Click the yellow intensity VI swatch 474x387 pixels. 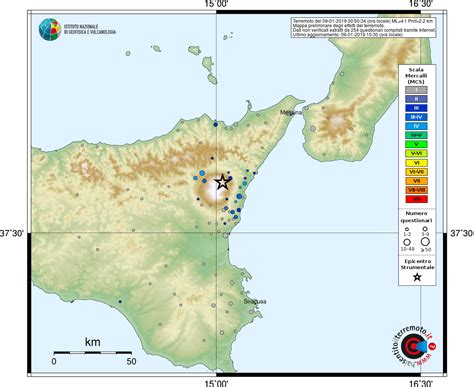pyautogui.click(x=416, y=163)
